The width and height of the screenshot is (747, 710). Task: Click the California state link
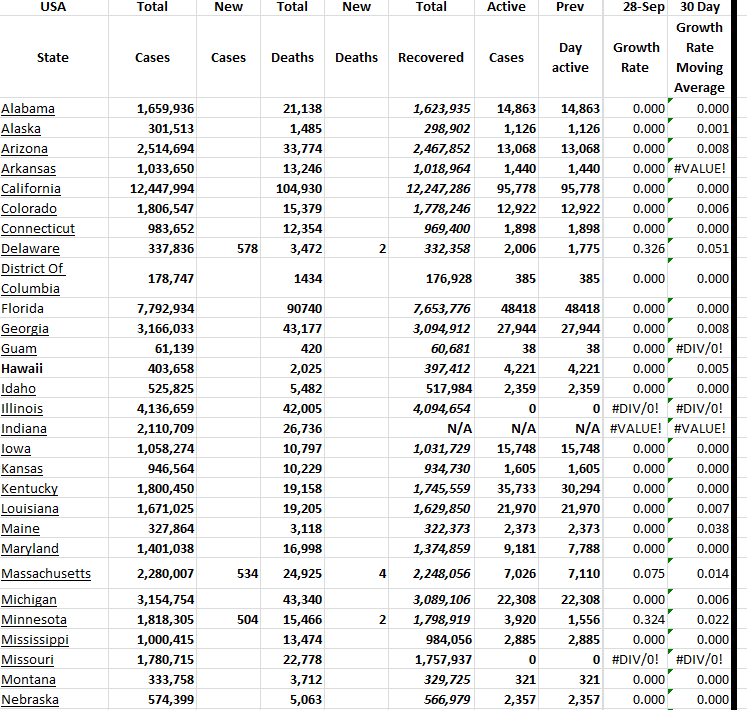point(31,188)
